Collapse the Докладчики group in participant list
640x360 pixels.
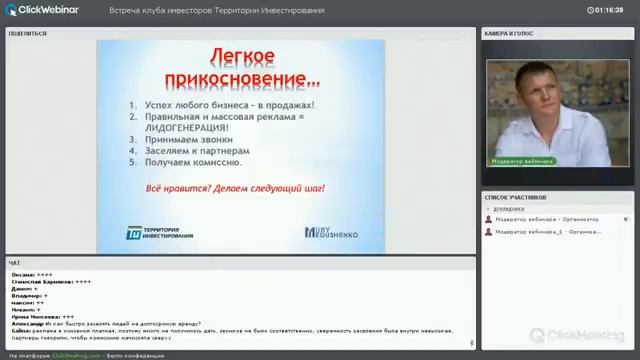tap(488, 209)
